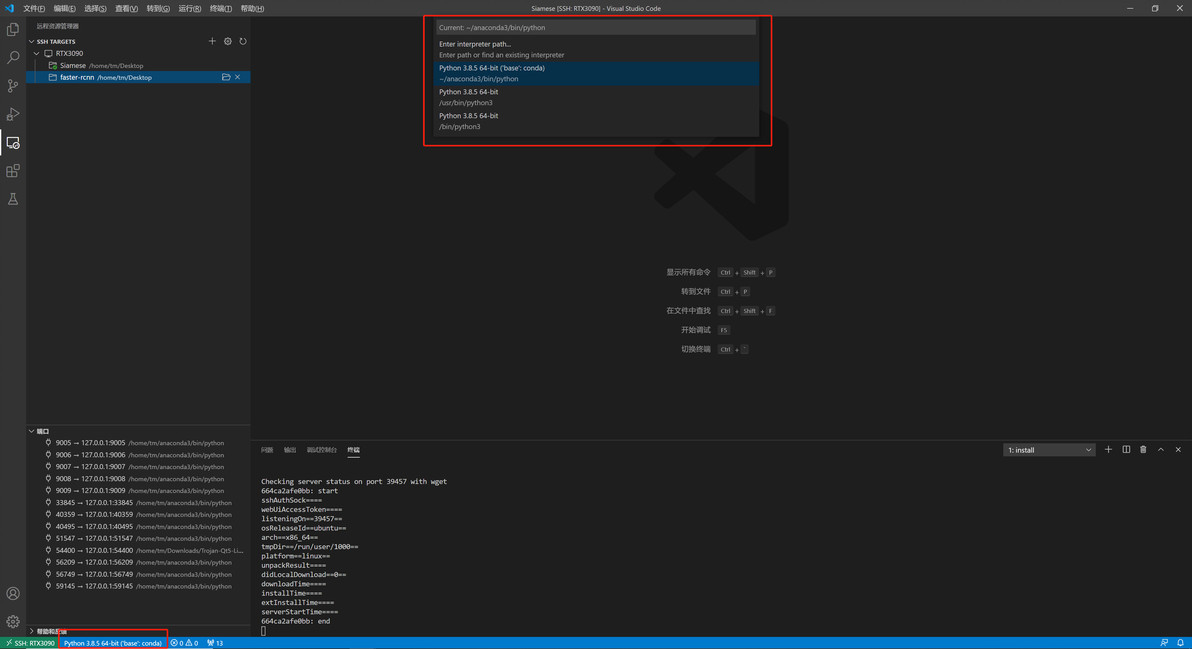This screenshot has width=1192, height=649.
Task: Open the Source Control view
Action: coord(13,86)
